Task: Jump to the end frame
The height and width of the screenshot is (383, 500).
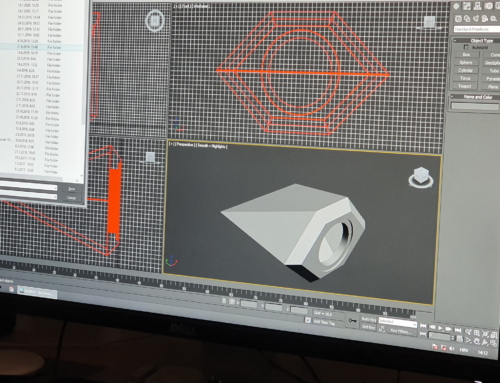Action: (x=458, y=330)
